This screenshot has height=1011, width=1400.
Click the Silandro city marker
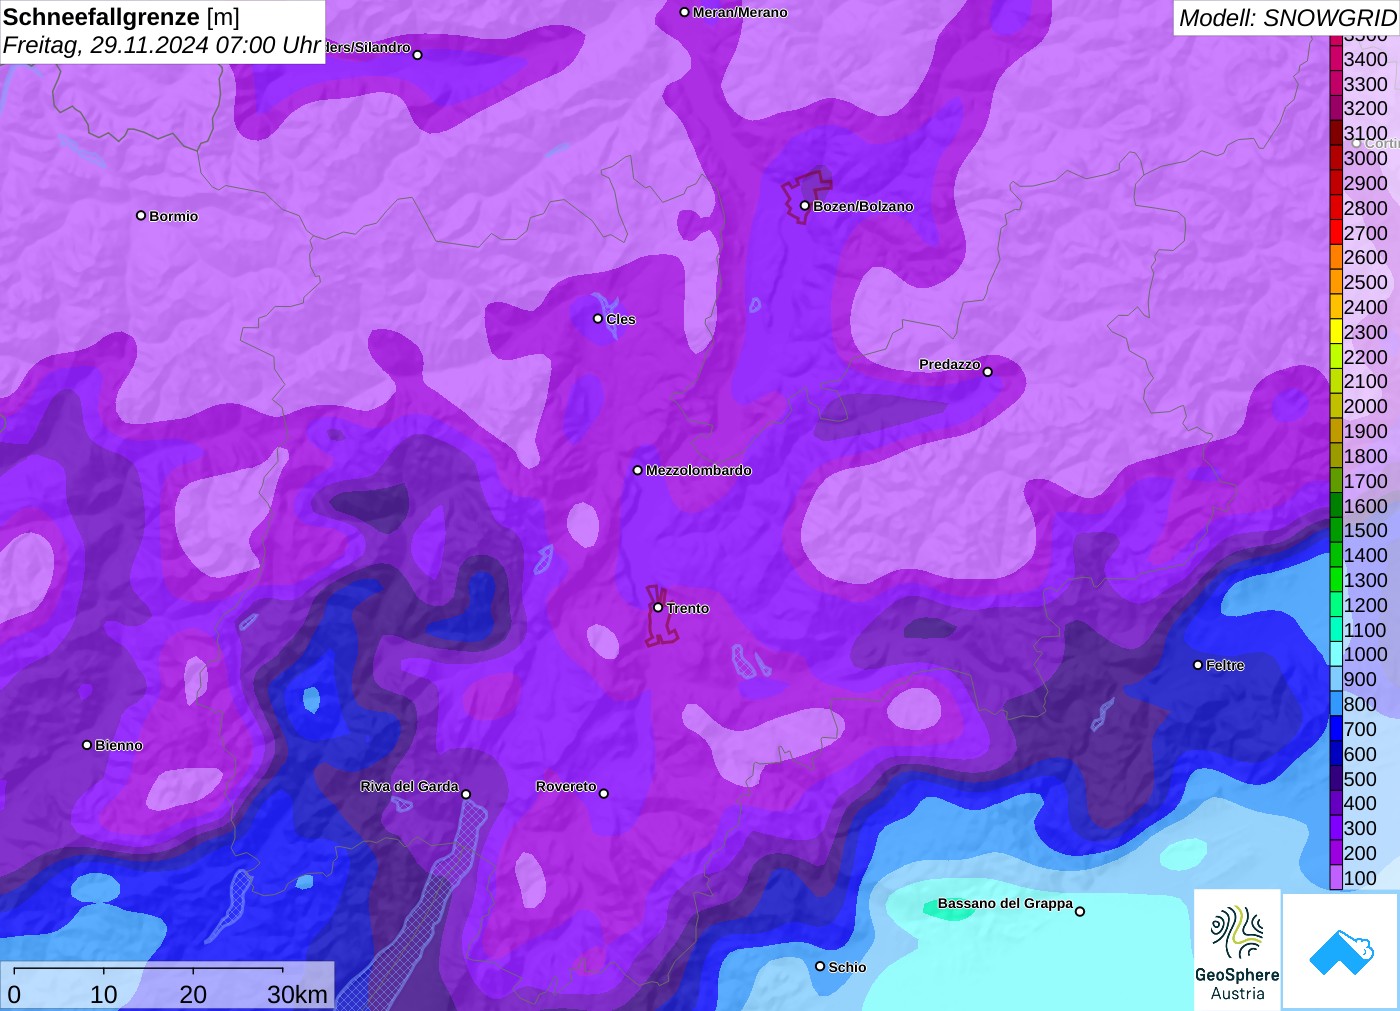[418, 55]
